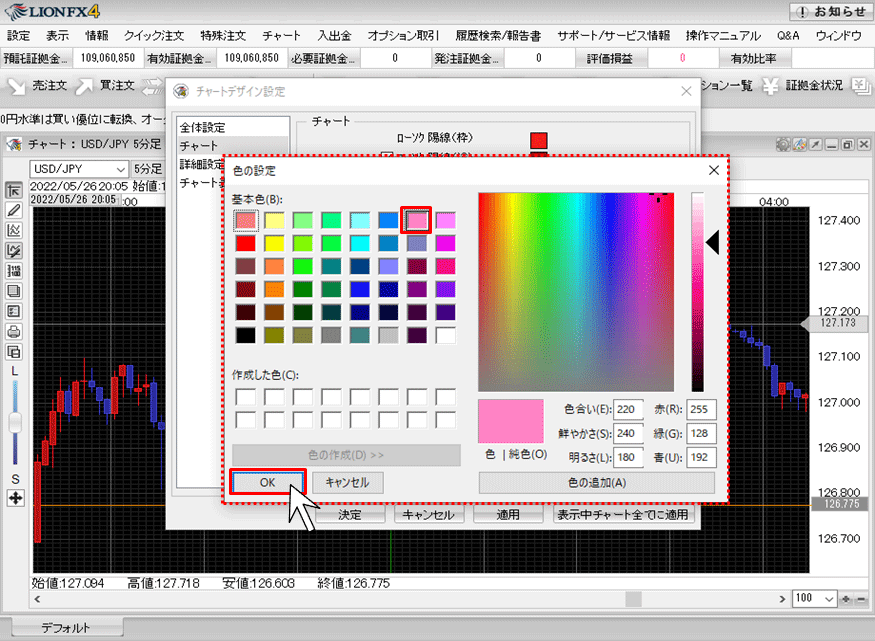Image resolution: width=875 pixels, height=641 pixels.
Task: Minimize the USD/JPY chart window
Action: [832, 144]
